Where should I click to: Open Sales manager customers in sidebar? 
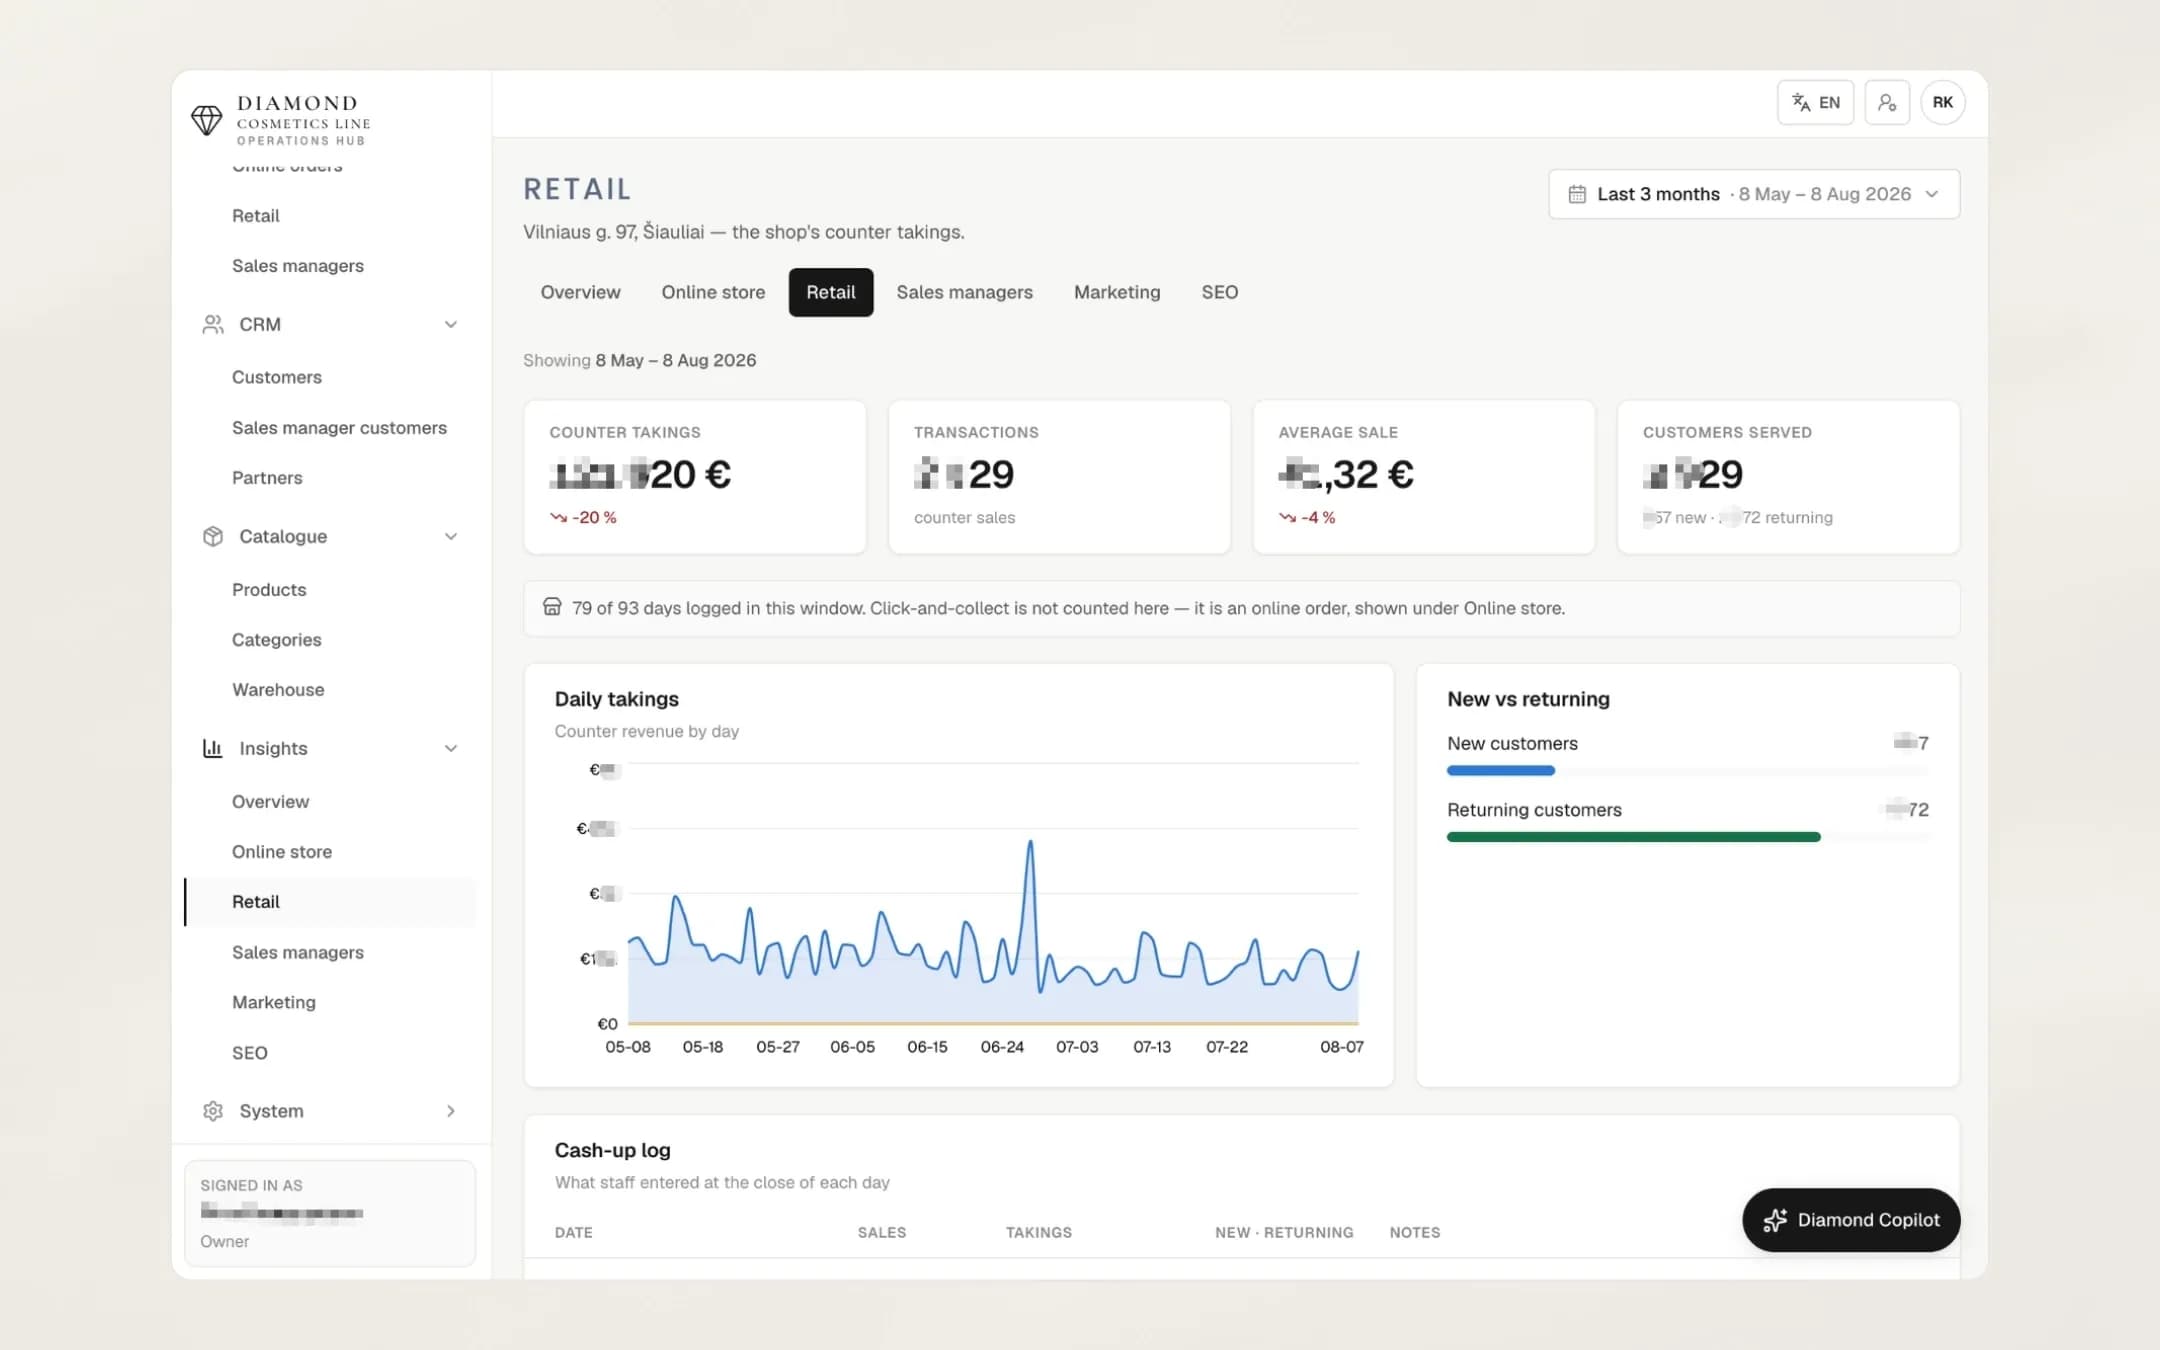pos(339,427)
